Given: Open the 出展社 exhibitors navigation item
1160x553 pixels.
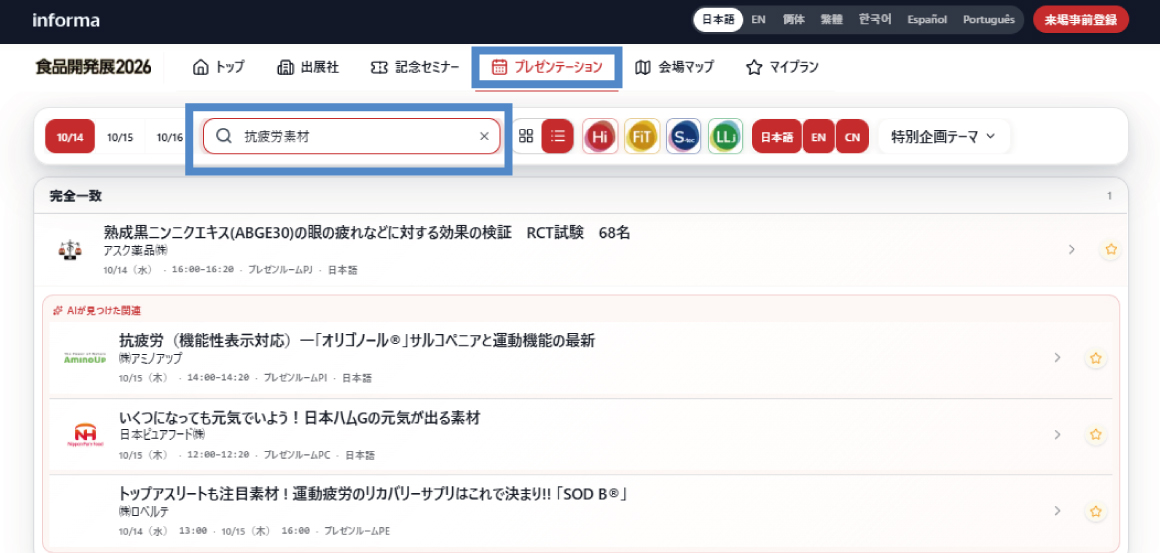Looking at the screenshot, I should click(x=308, y=67).
